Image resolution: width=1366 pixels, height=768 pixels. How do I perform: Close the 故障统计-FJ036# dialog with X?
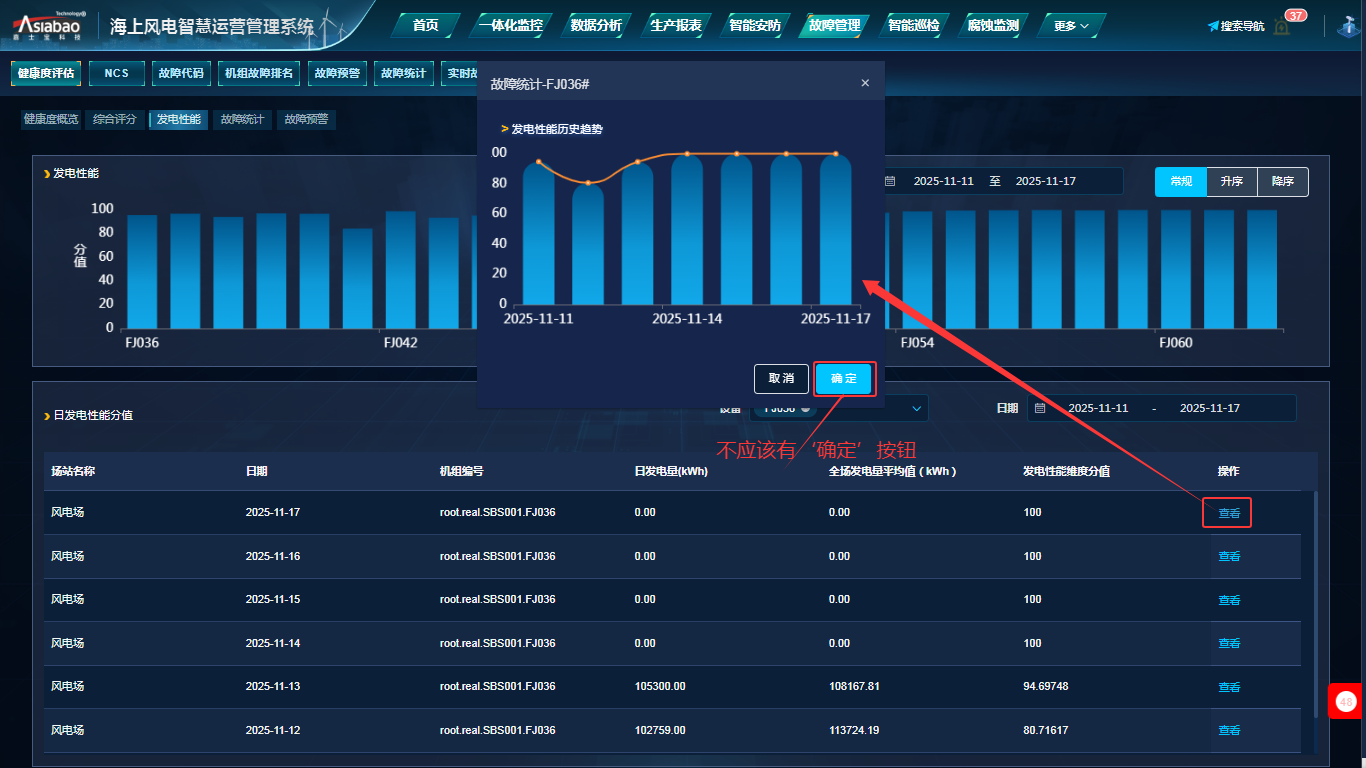point(865,83)
